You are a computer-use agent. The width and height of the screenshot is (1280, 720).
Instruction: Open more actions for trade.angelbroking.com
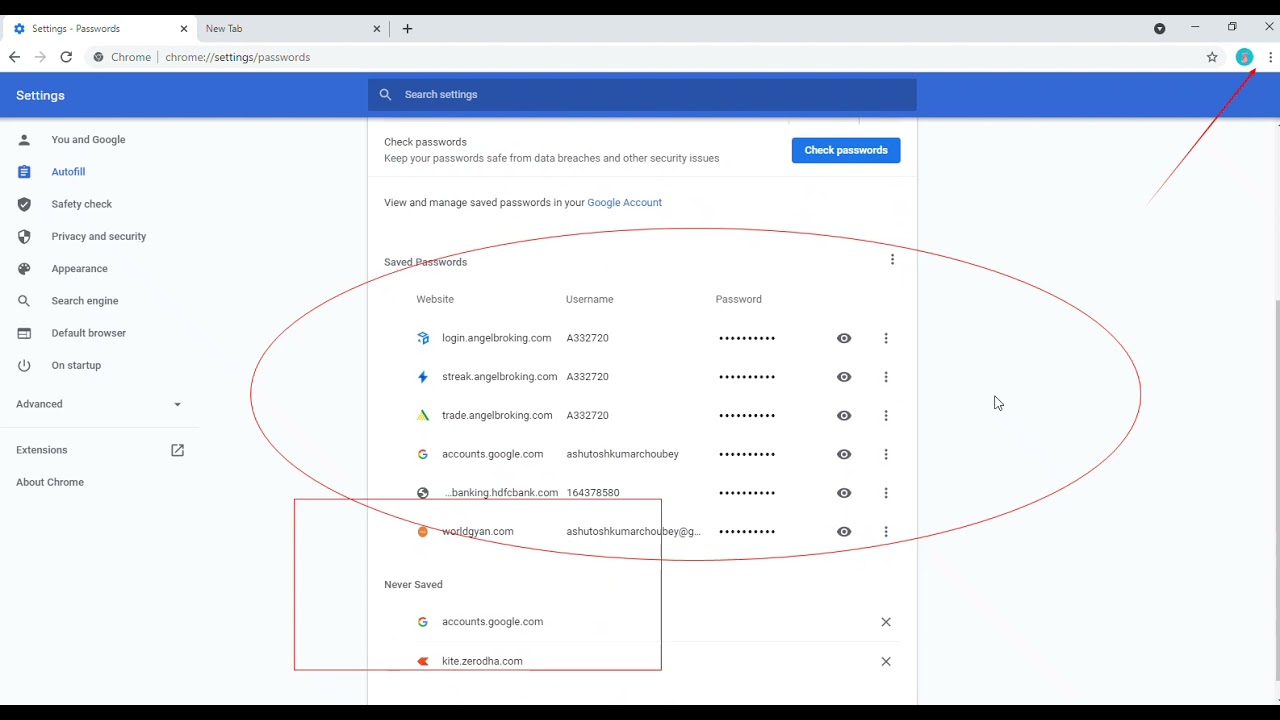click(x=886, y=415)
